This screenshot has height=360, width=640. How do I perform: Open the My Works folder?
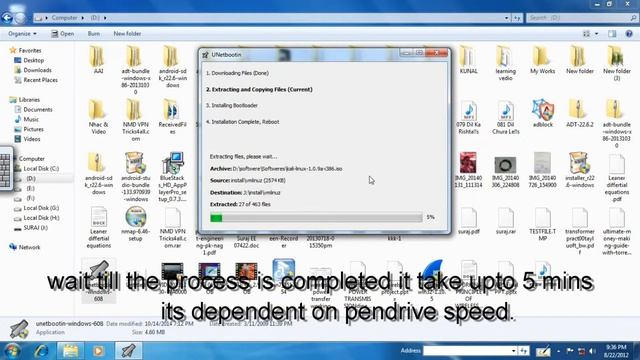(x=542, y=60)
